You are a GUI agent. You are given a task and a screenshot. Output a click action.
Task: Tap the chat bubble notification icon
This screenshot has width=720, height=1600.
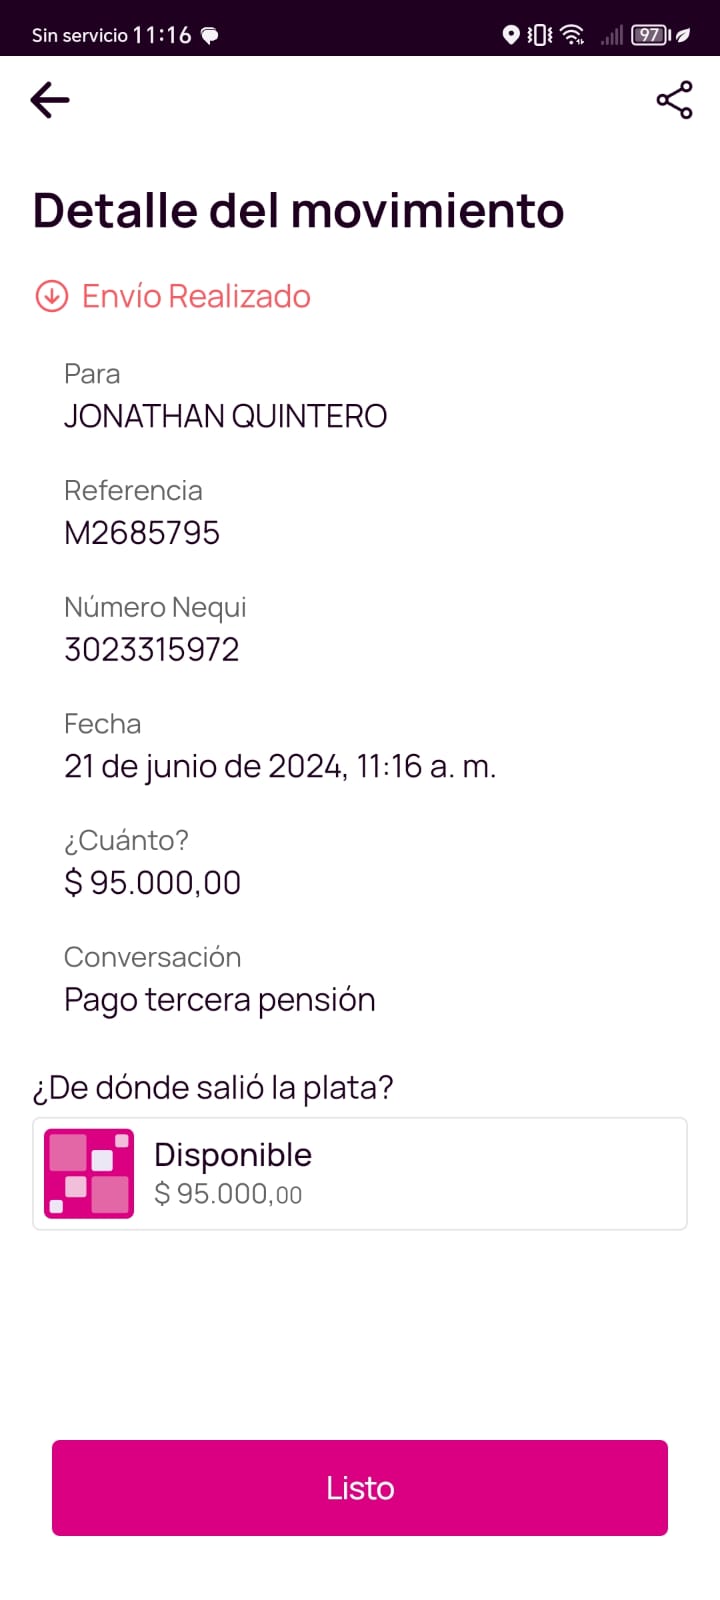tap(210, 36)
